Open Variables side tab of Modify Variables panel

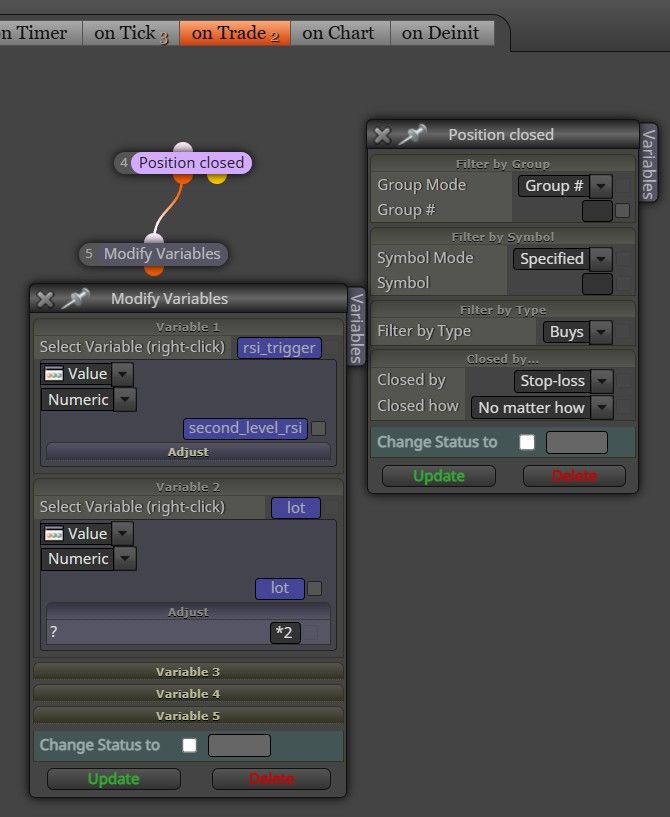point(356,327)
